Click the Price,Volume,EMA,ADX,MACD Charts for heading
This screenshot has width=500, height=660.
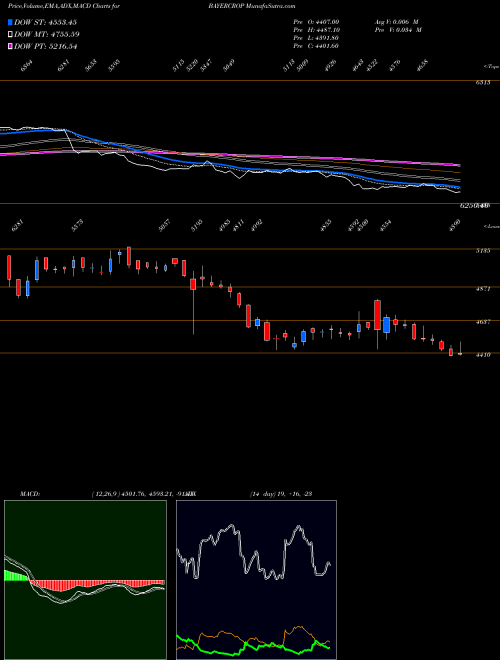click(x=64, y=6)
